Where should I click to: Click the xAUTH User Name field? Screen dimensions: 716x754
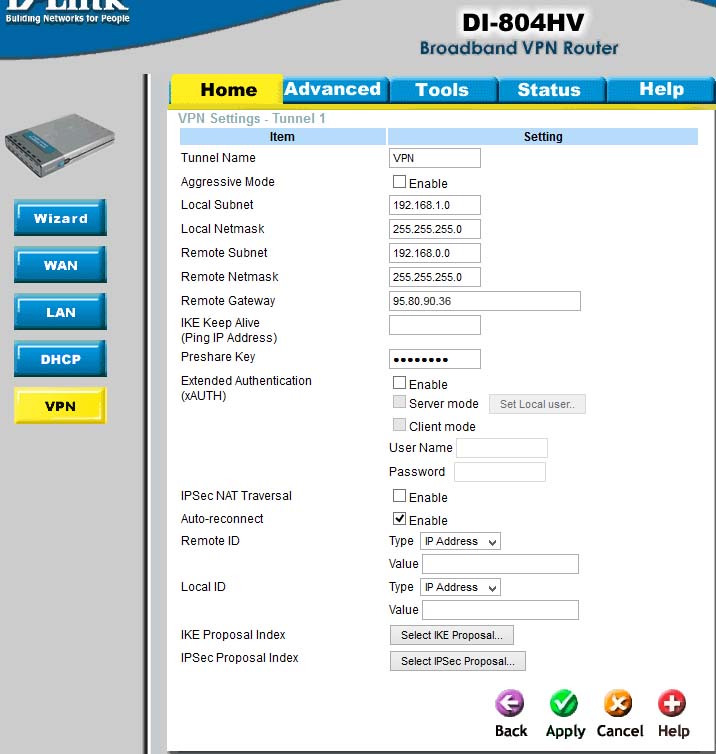(x=502, y=448)
